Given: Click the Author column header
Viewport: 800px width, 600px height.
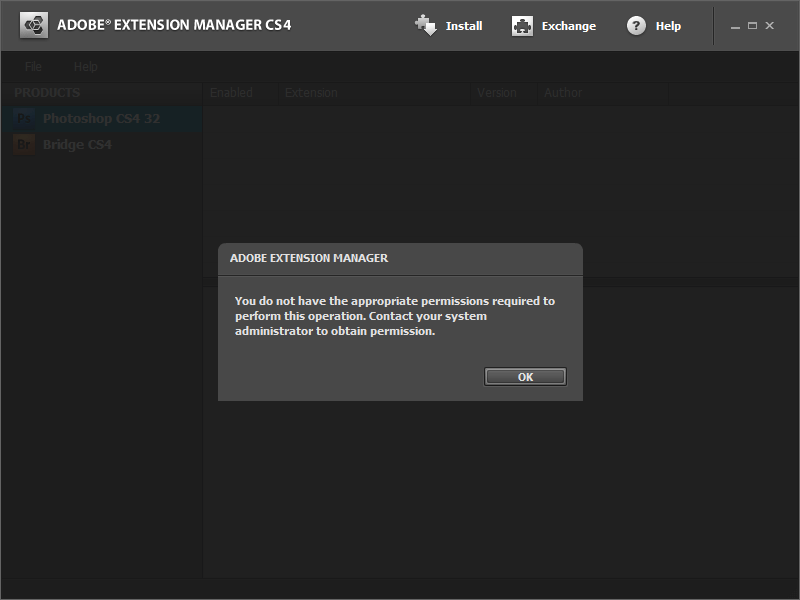Looking at the screenshot, I should point(562,93).
